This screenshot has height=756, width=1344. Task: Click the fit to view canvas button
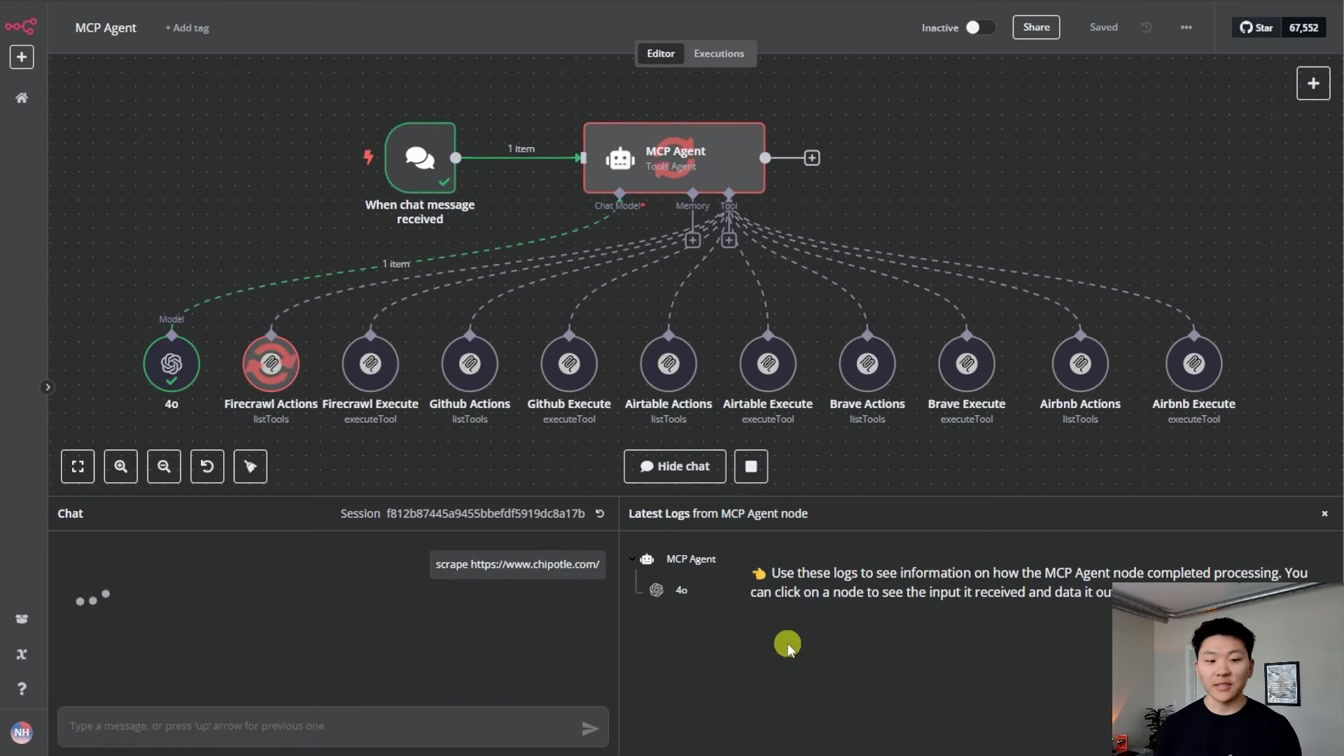tap(78, 466)
